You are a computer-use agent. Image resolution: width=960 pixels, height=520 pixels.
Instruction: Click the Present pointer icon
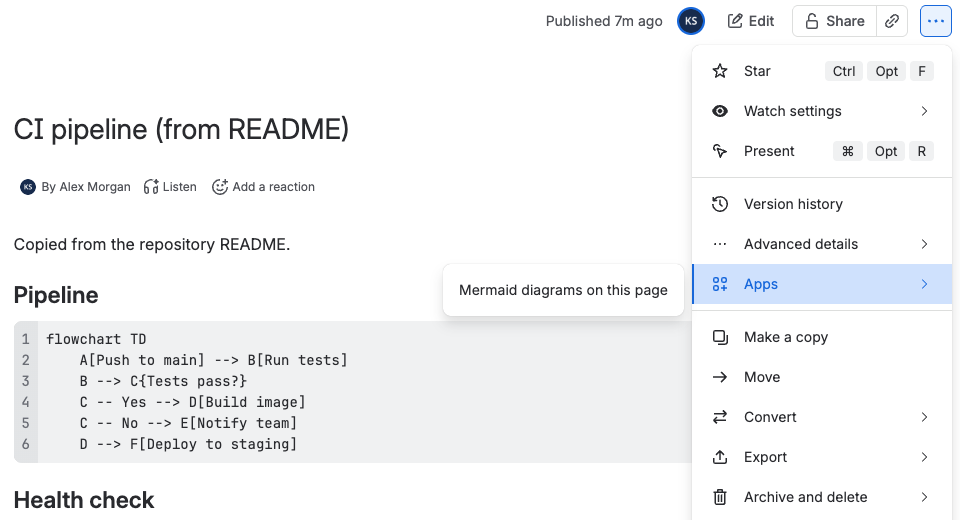(720, 151)
